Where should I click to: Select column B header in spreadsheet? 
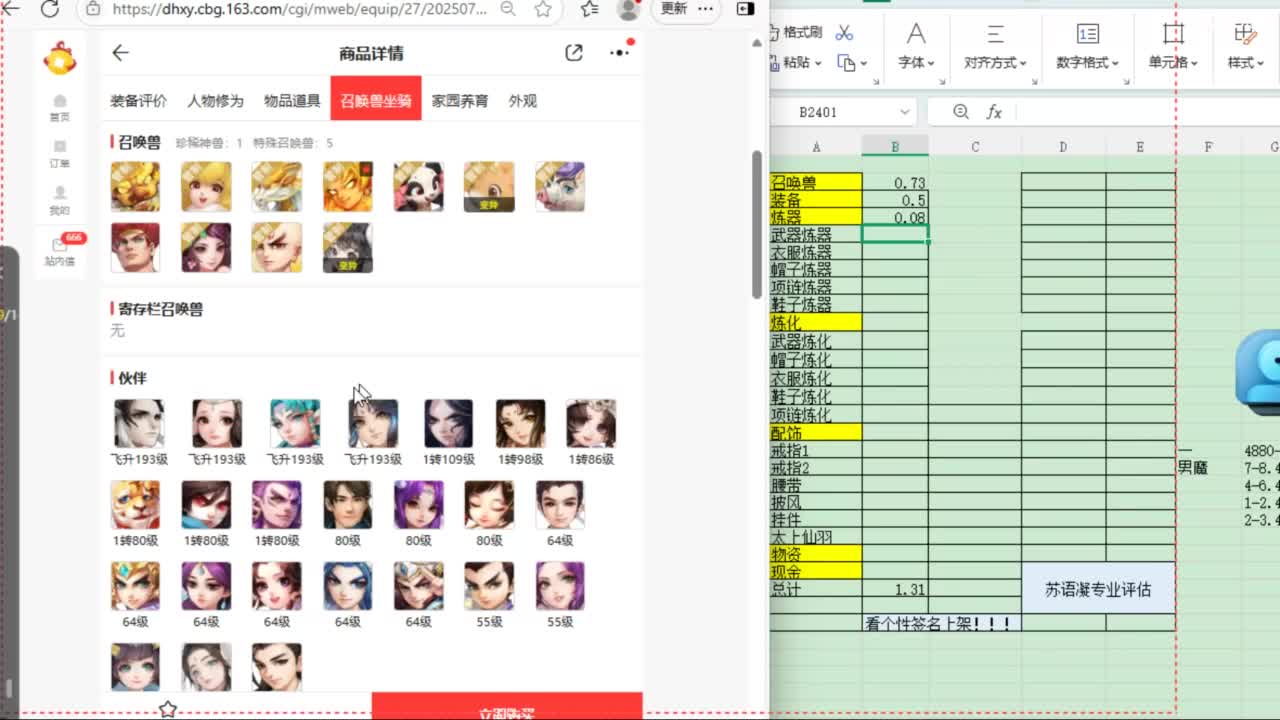[895, 147]
